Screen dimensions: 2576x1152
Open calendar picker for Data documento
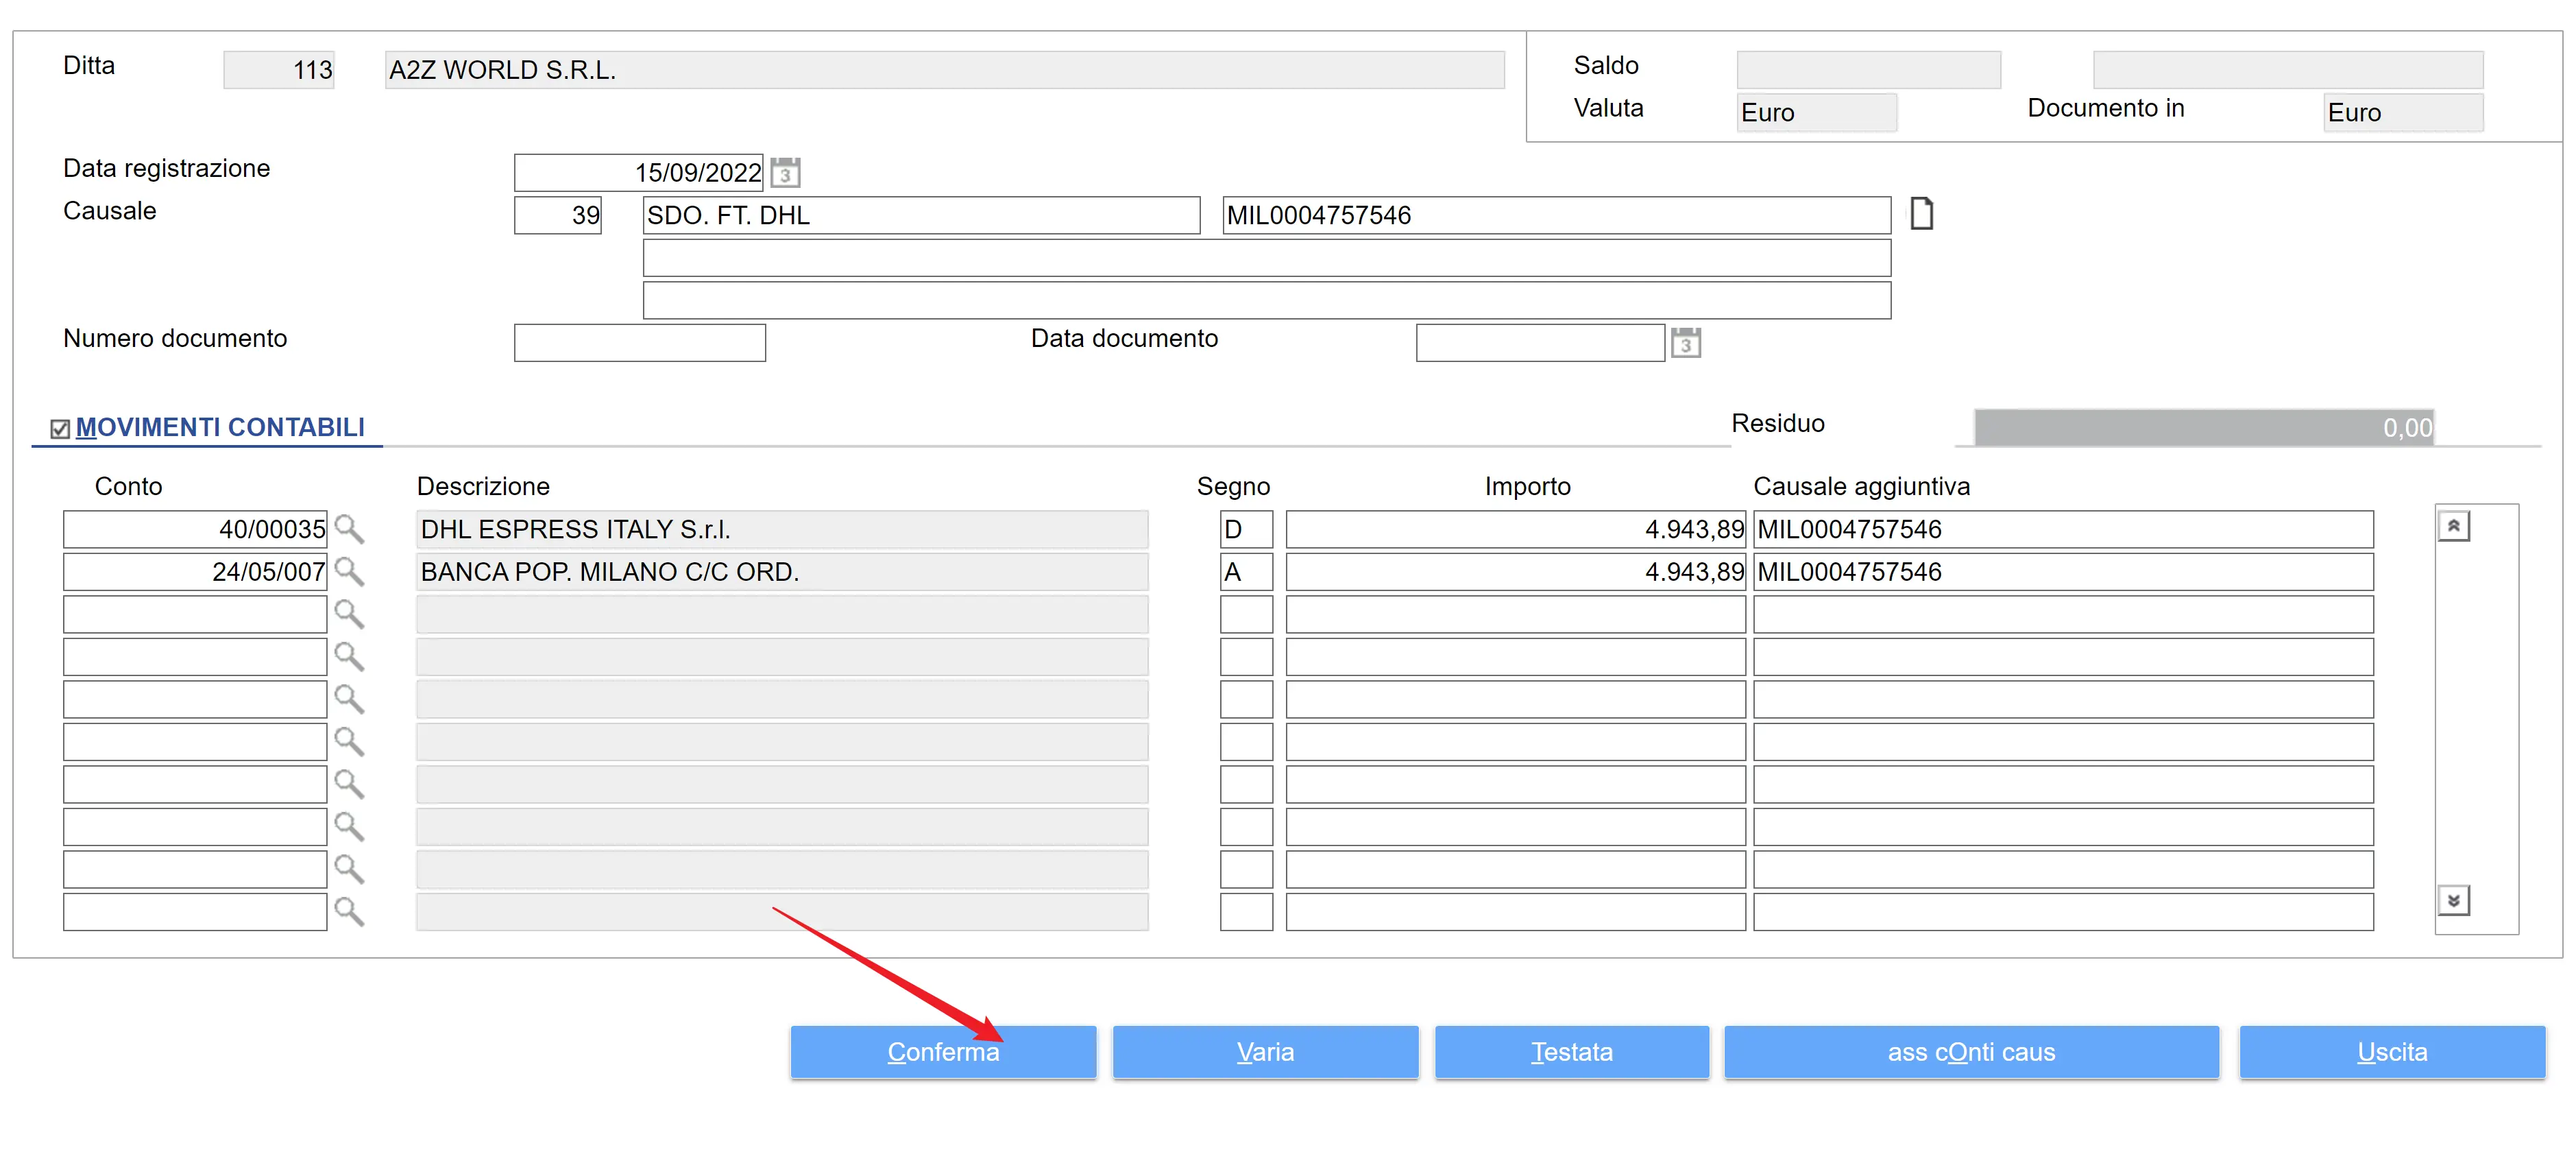[1685, 343]
